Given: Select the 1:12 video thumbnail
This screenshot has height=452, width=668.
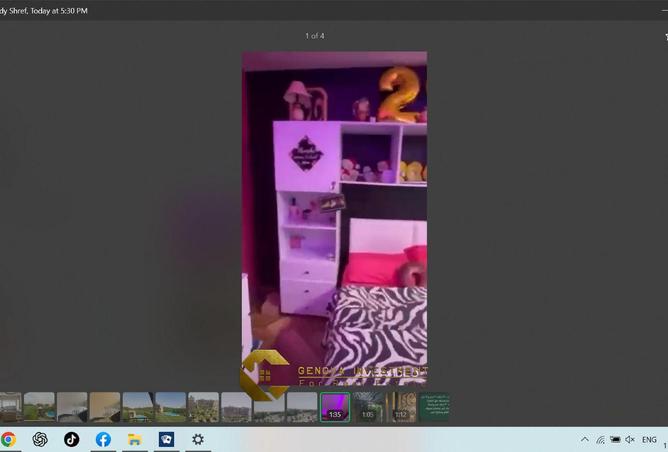Looking at the screenshot, I should coord(400,406).
